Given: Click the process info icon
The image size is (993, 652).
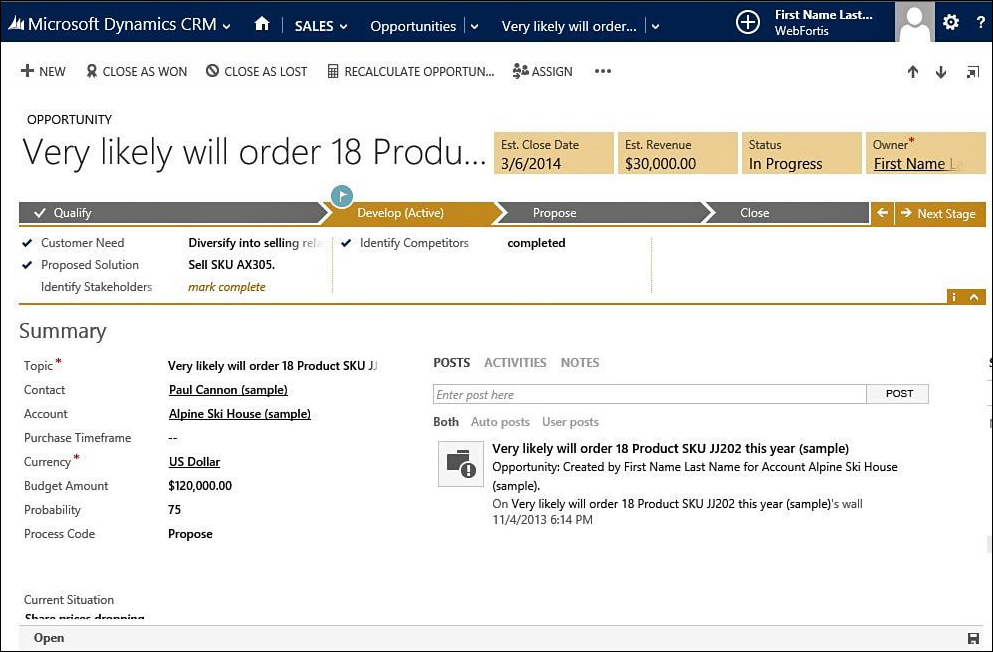Looking at the screenshot, I should pyautogui.click(x=954, y=297).
